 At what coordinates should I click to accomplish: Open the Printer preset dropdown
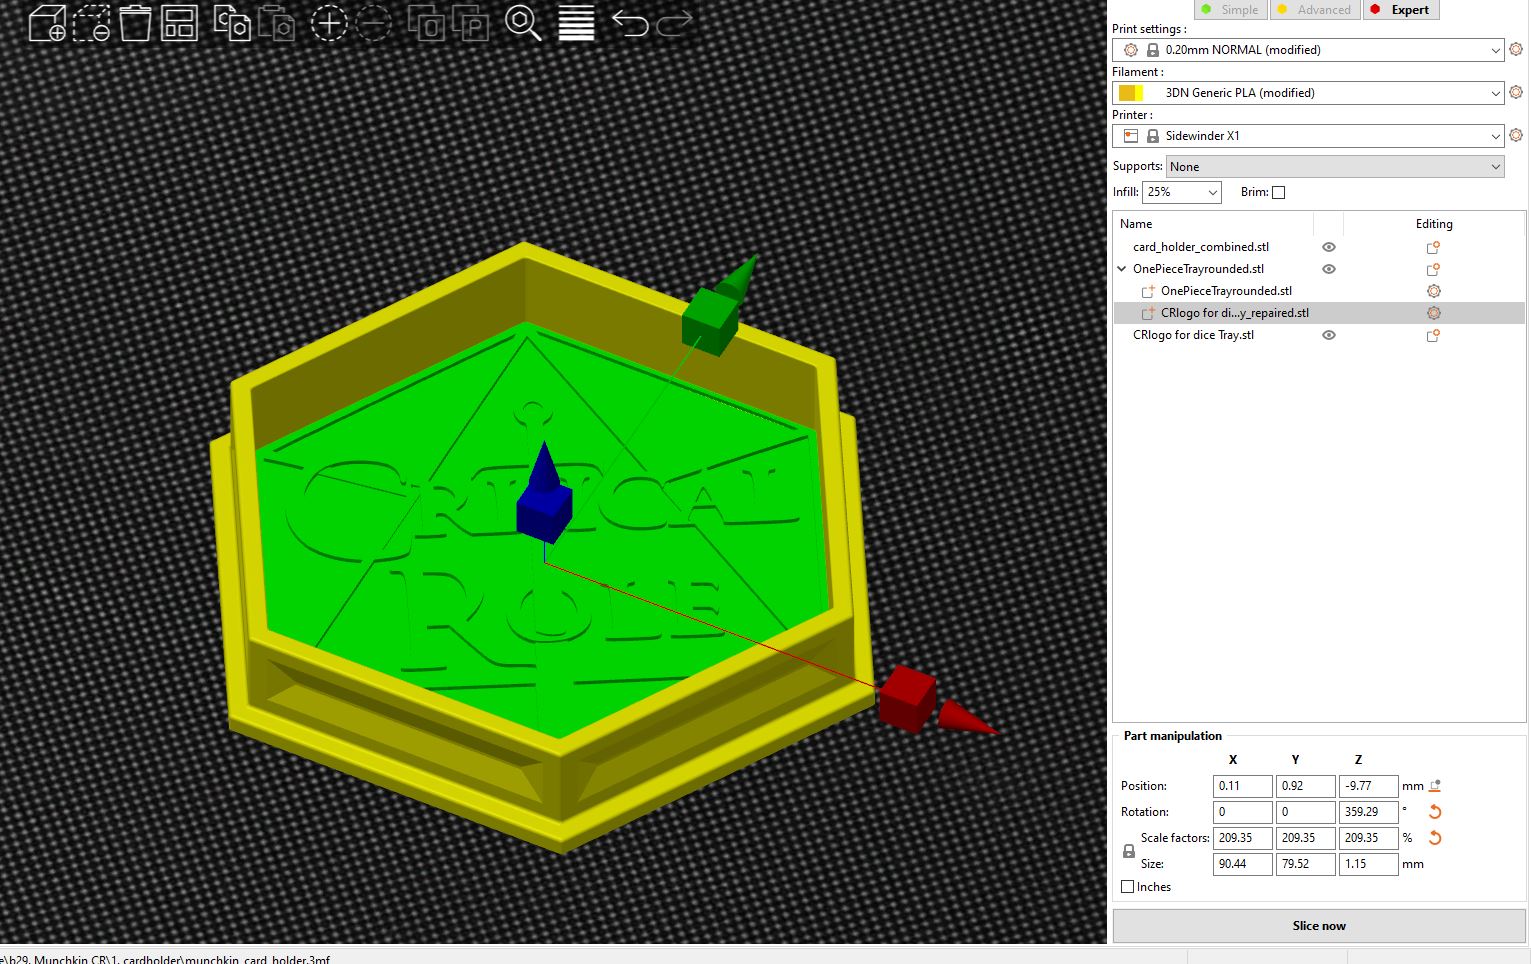point(1308,136)
